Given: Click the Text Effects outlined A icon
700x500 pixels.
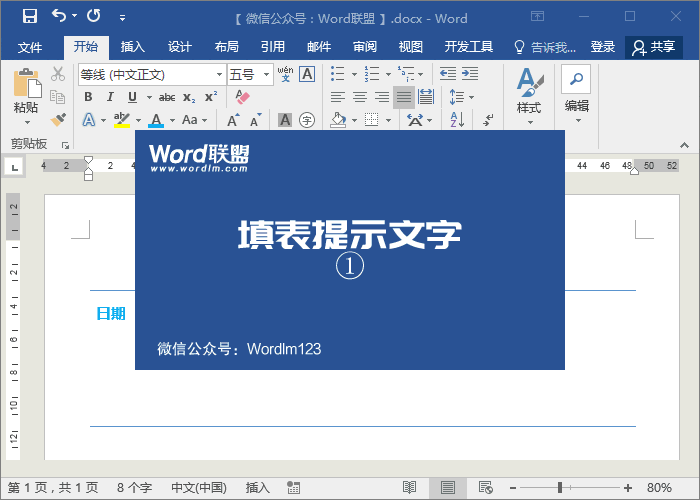Looking at the screenshot, I should (x=89, y=120).
